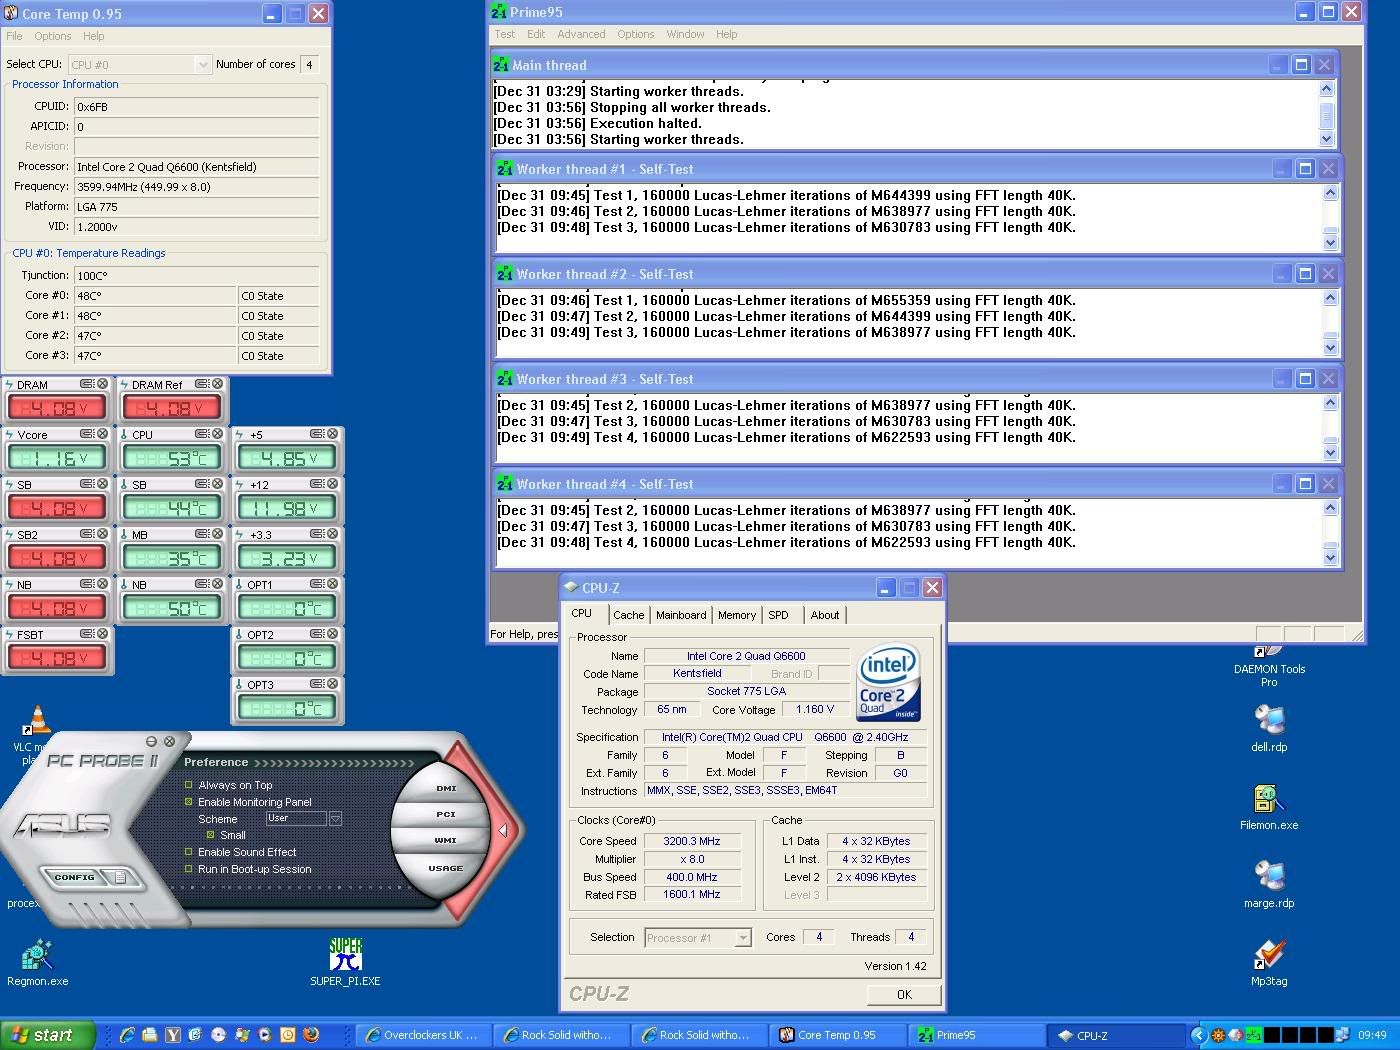Click the WMI button in PC Probe II
The height and width of the screenshot is (1050, 1400).
pos(446,840)
